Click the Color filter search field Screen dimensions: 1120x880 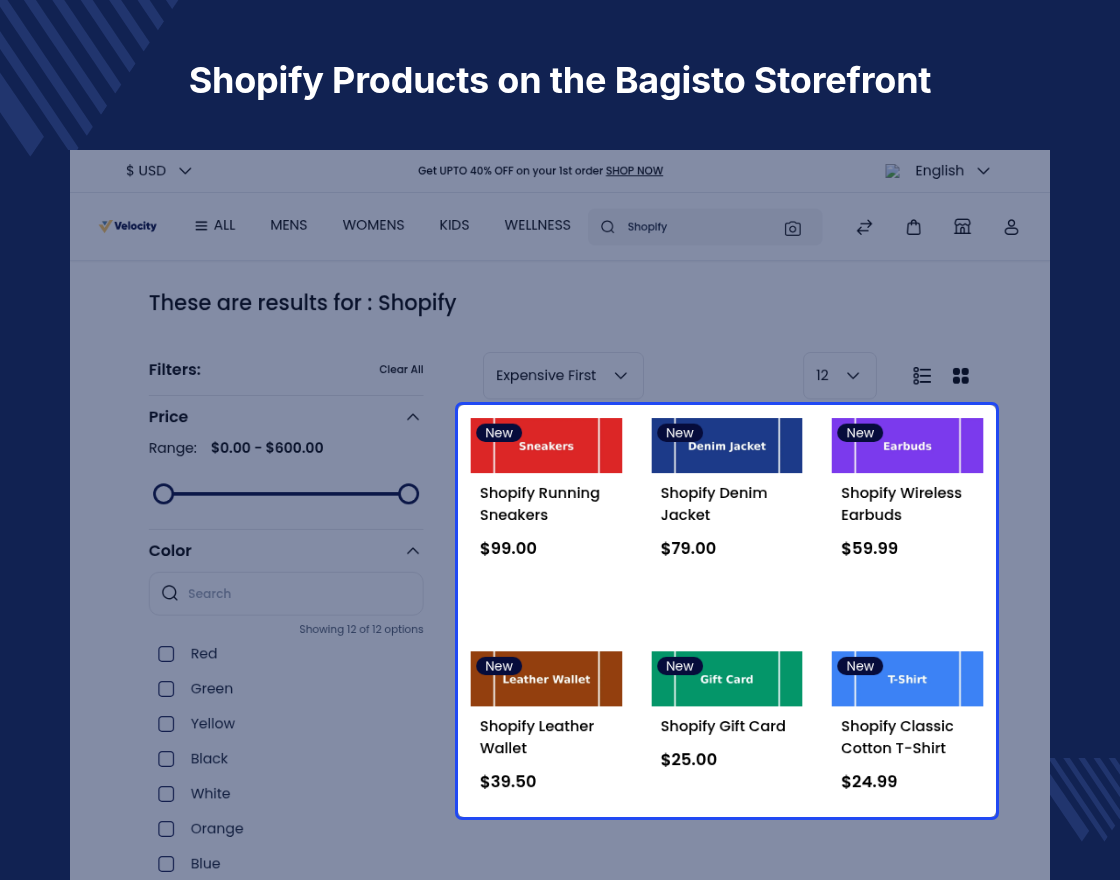[286, 594]
